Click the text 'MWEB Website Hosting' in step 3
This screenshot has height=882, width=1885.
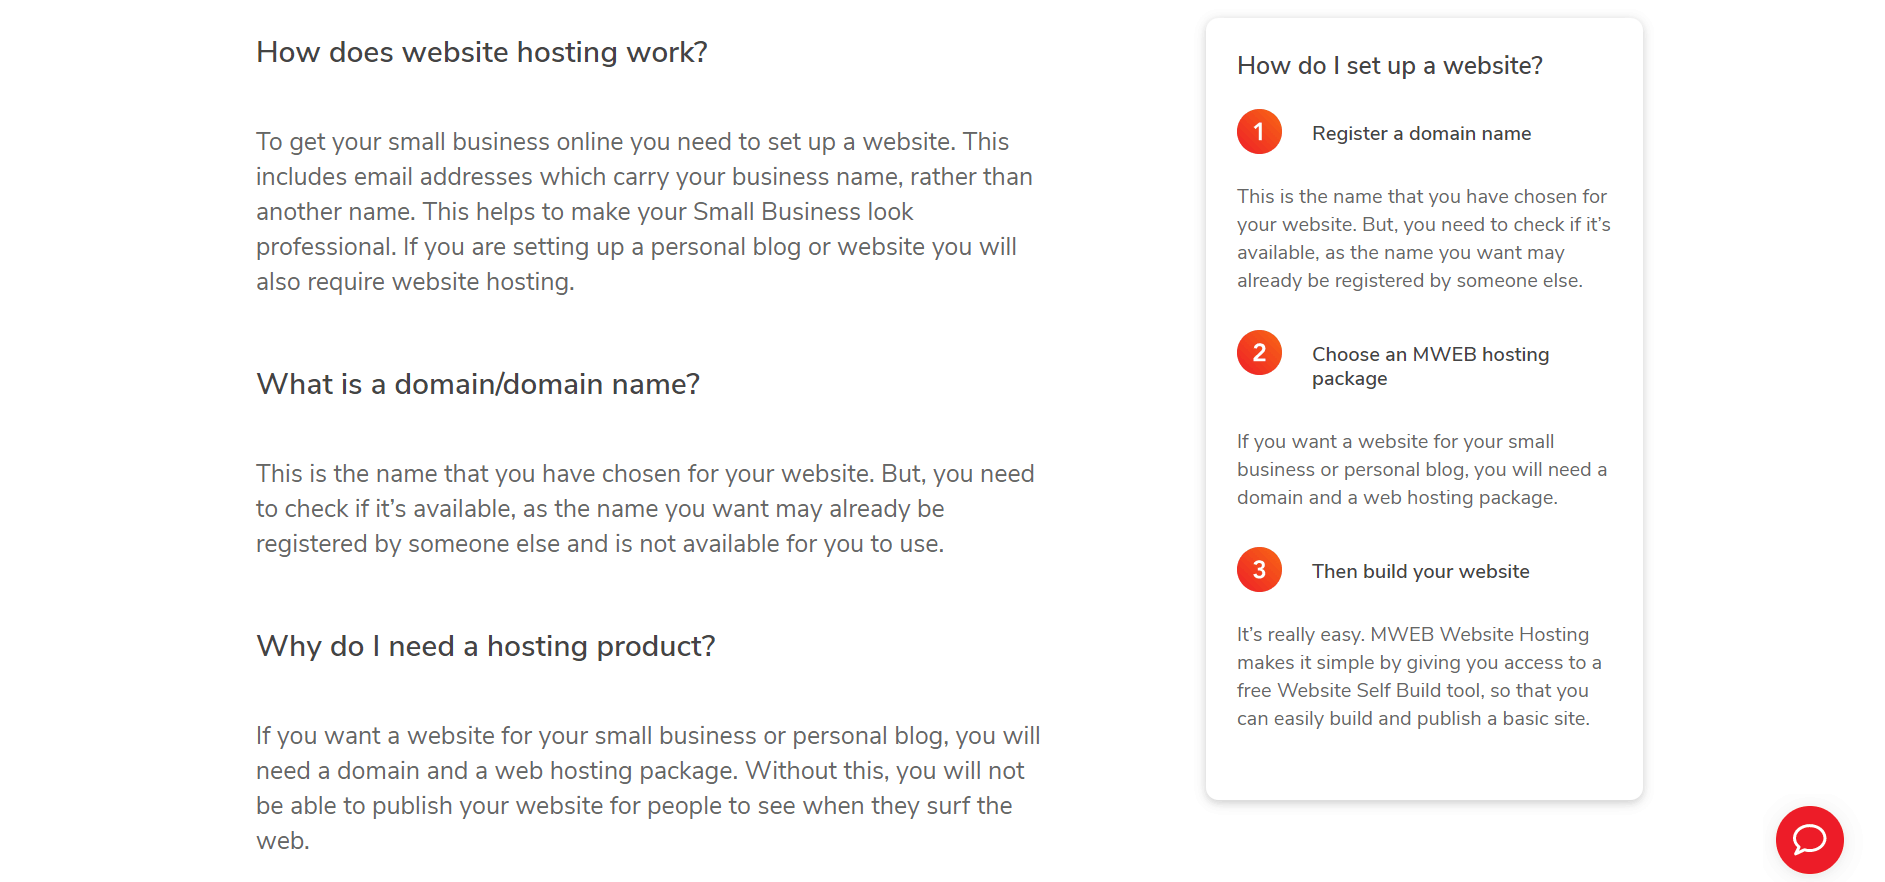pos(1479,634)
